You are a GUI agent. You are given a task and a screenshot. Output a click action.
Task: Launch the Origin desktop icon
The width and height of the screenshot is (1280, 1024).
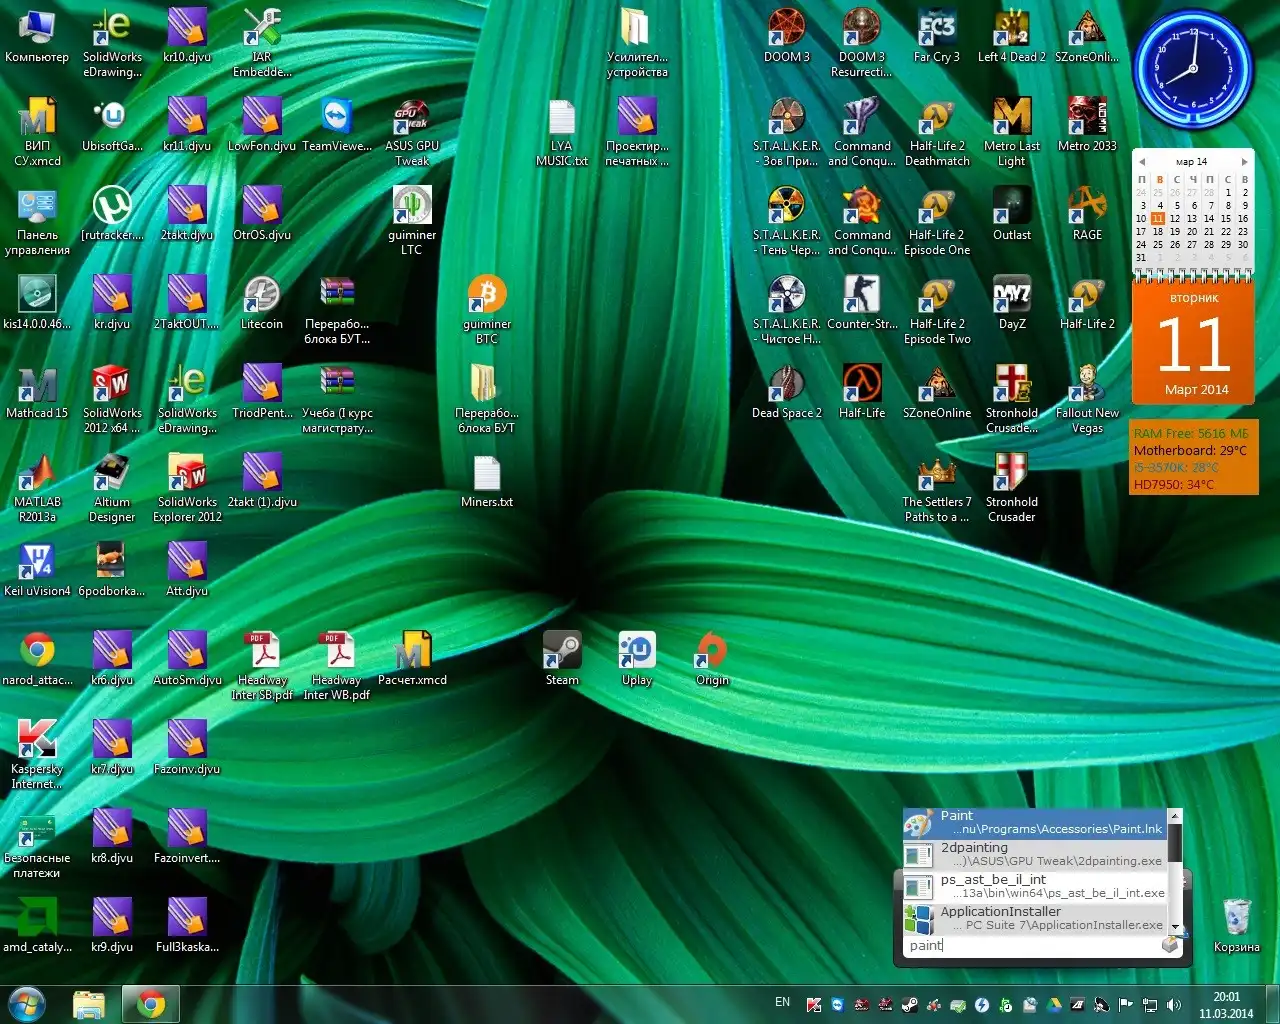(711, 651)
